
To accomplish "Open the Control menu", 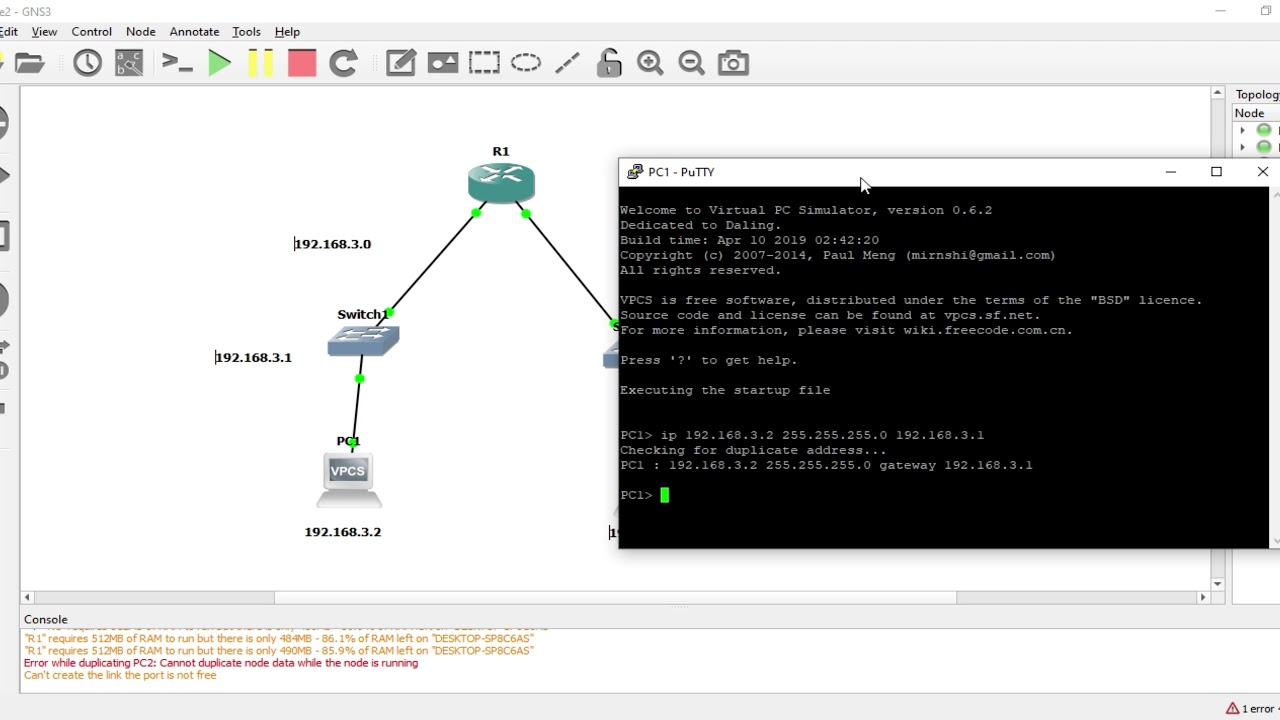I will (91, 32).
